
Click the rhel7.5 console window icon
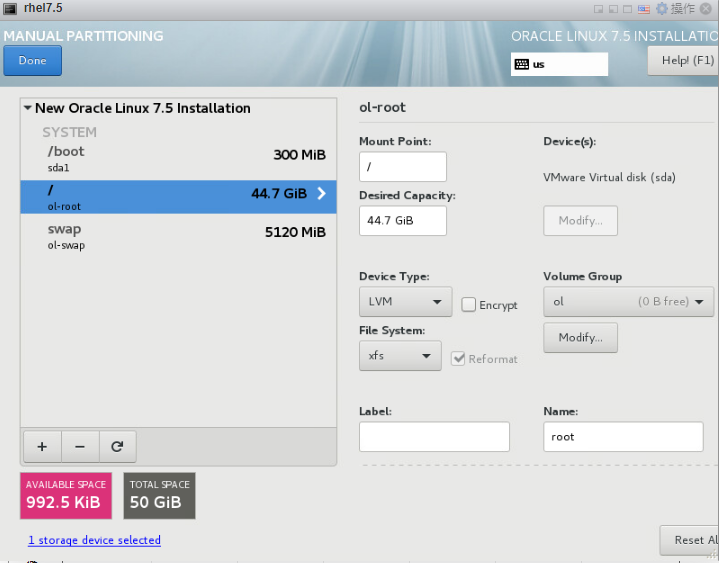pos(10,9)
